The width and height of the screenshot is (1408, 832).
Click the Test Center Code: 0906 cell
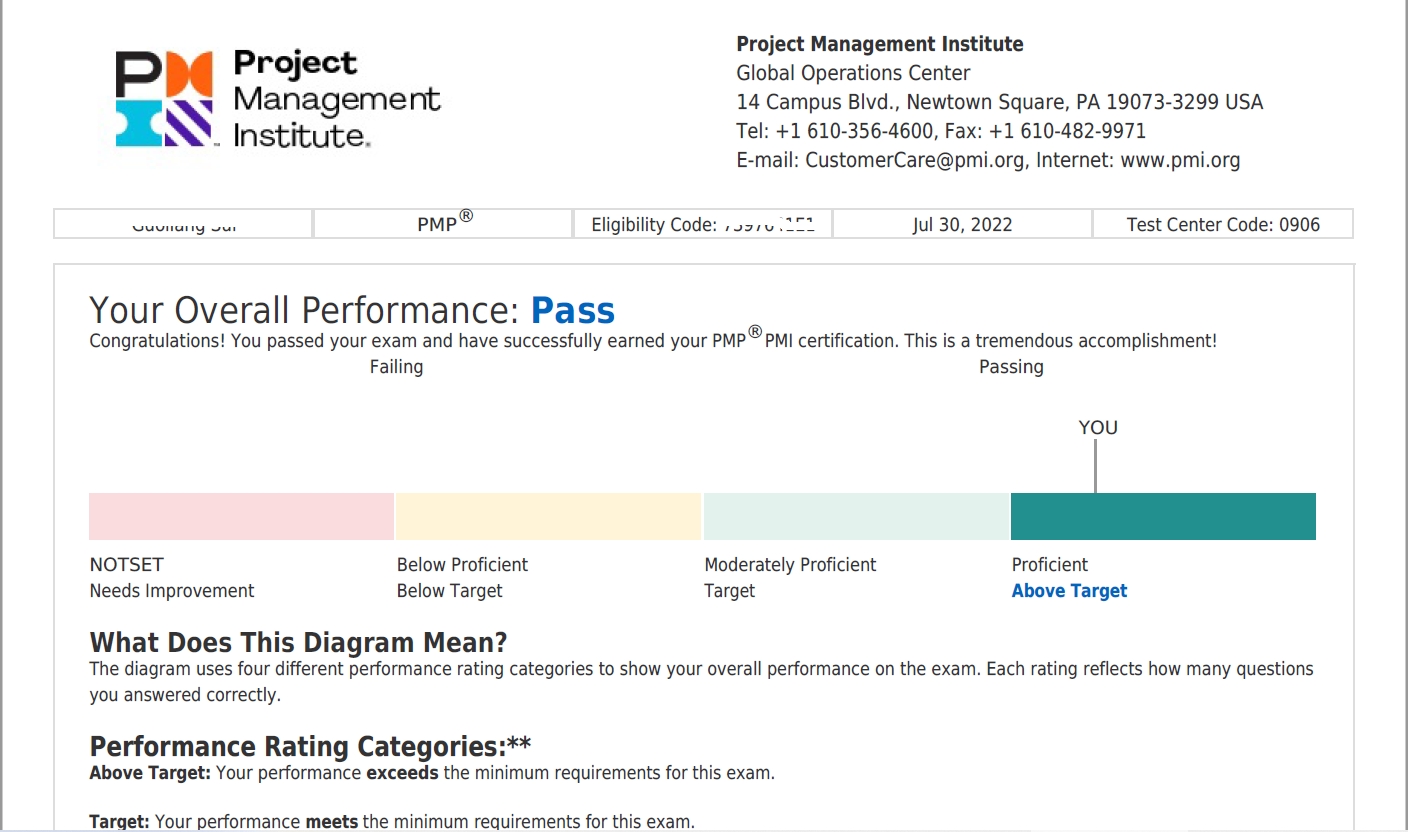(x=1222, y=225)
